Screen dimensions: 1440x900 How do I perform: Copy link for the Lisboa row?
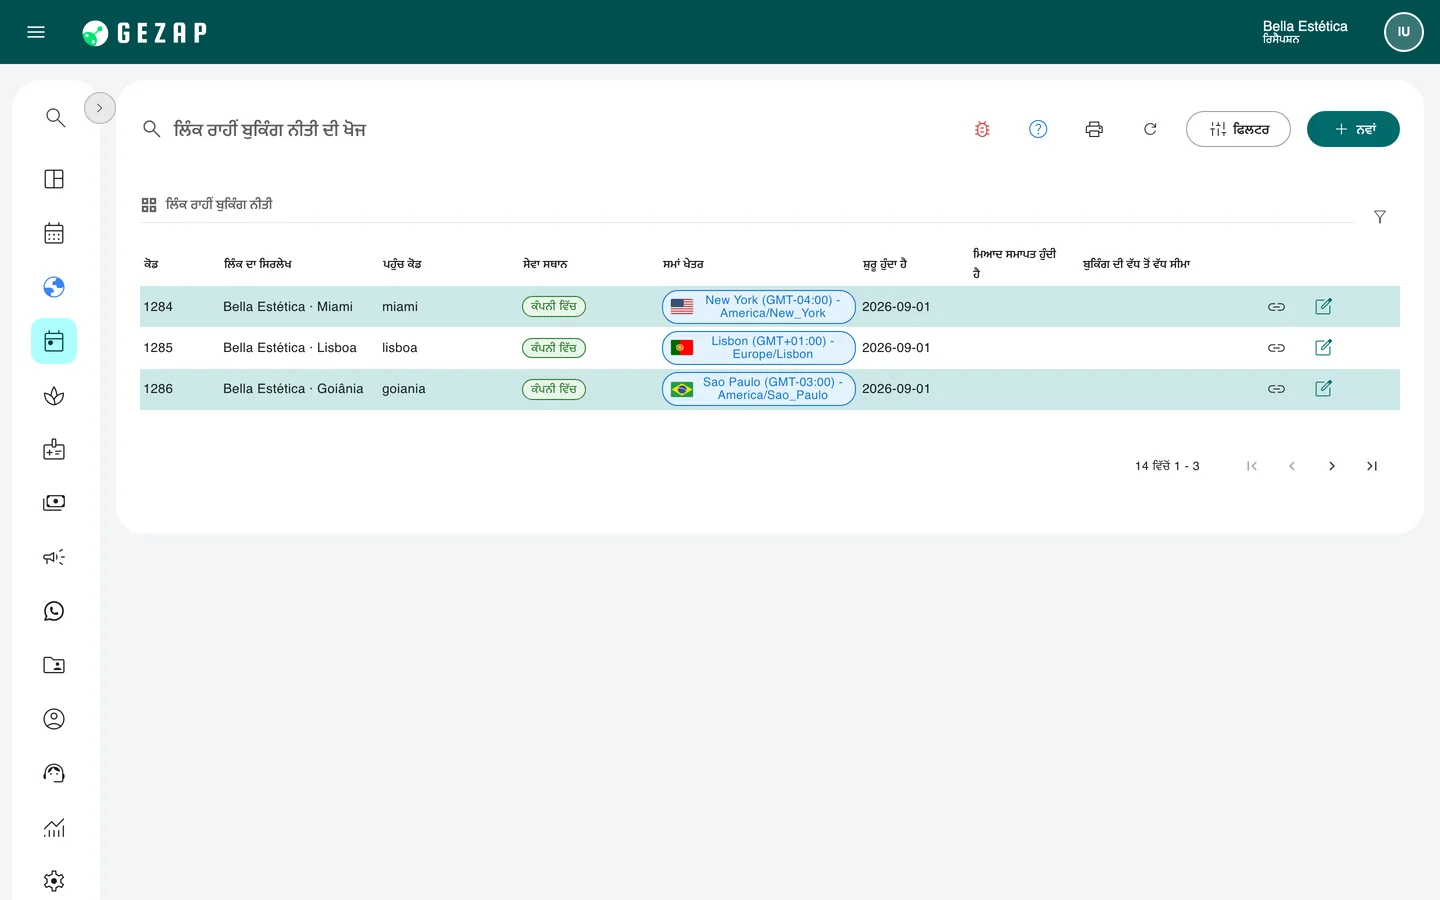1276,348
